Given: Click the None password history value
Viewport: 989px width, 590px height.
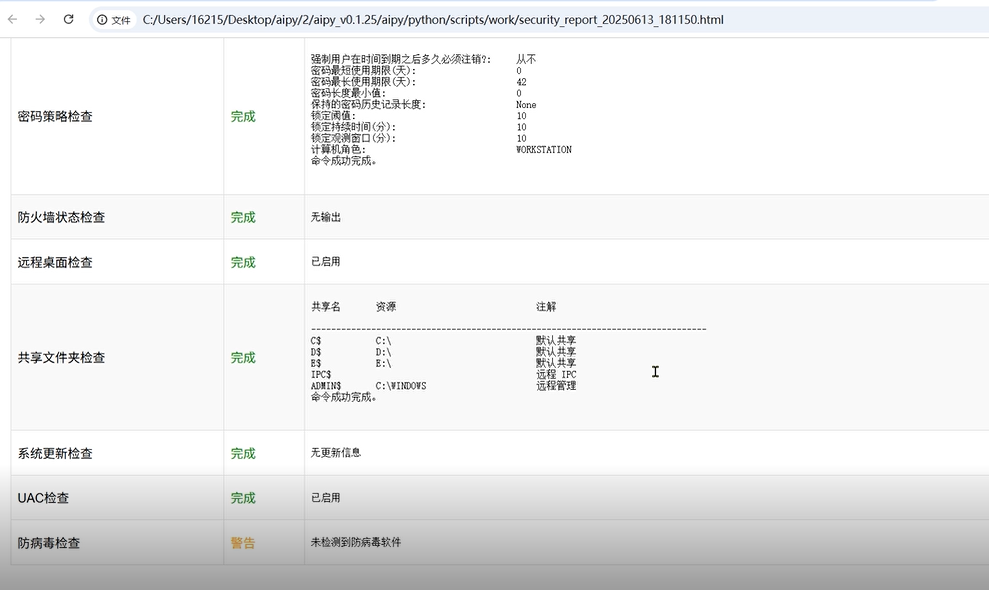Looking at the screenshot, I should point(526,105).
